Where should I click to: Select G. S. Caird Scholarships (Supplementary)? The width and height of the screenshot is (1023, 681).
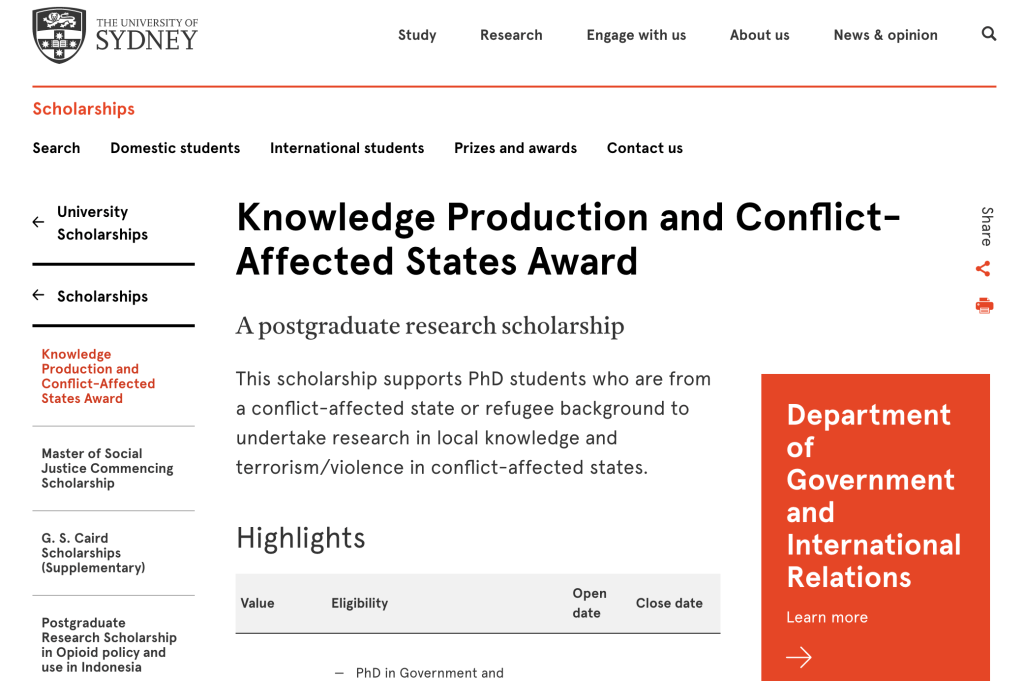coord(93,553)
